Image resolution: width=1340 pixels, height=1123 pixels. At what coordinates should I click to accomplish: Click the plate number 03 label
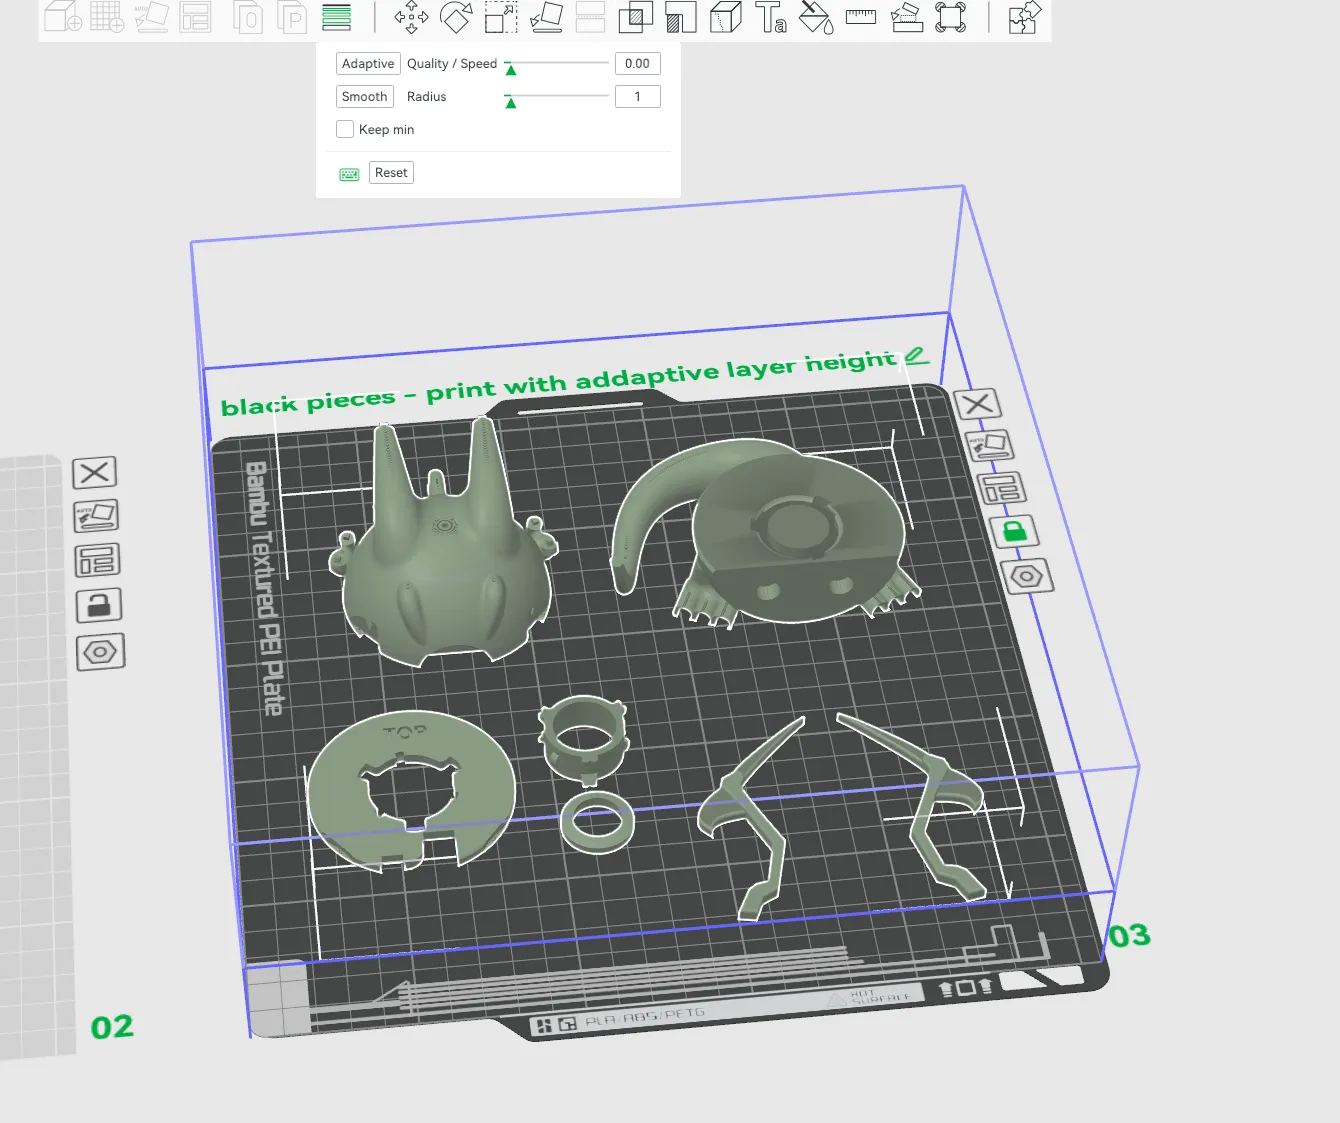click(1130, 936)
